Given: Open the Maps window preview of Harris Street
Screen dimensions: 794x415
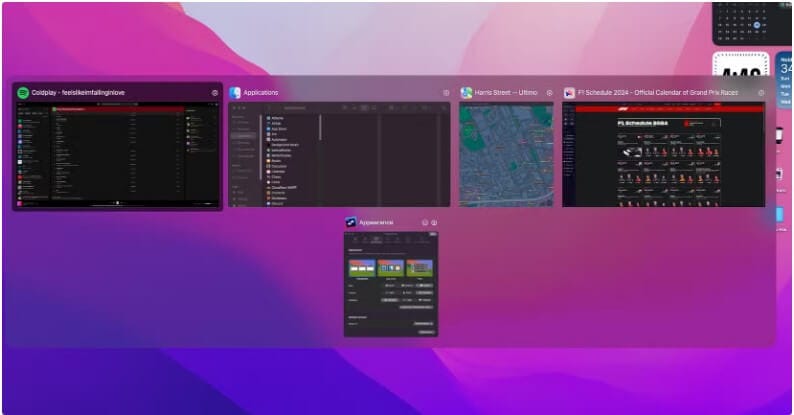Looking at the screenshot, I should 506,154.
